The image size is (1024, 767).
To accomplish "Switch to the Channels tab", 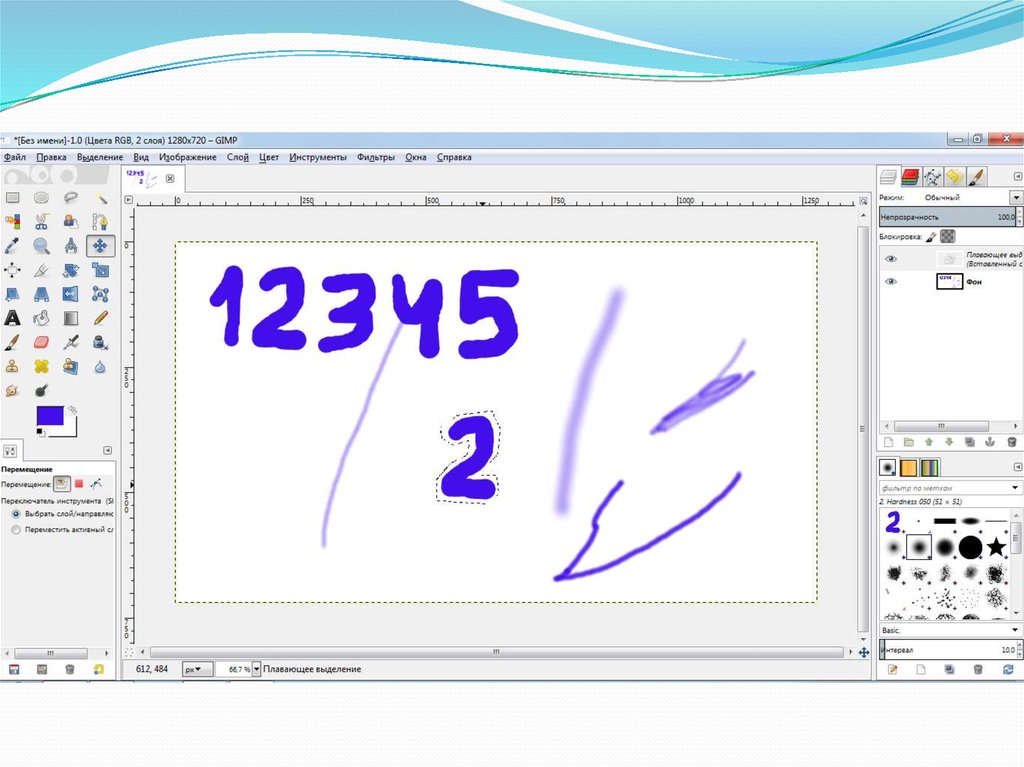I will 910,176.
